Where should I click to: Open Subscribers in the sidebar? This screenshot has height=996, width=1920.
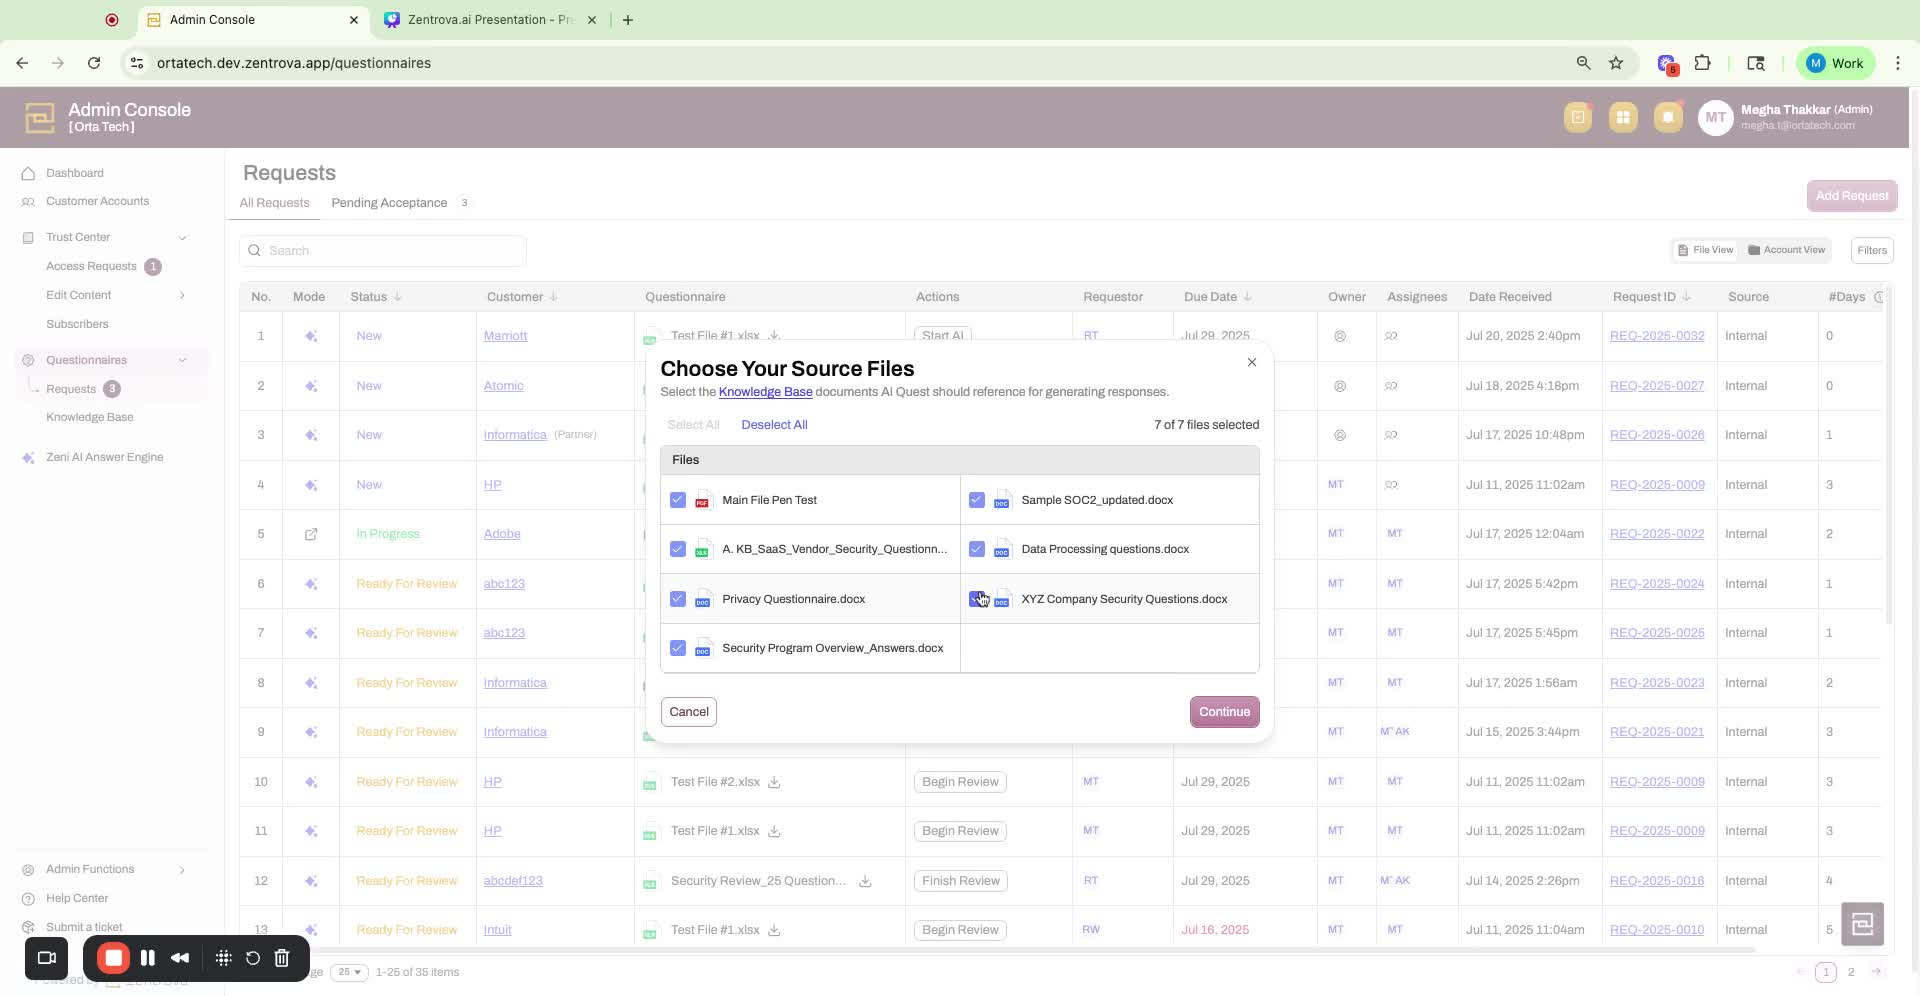(77, 324)
